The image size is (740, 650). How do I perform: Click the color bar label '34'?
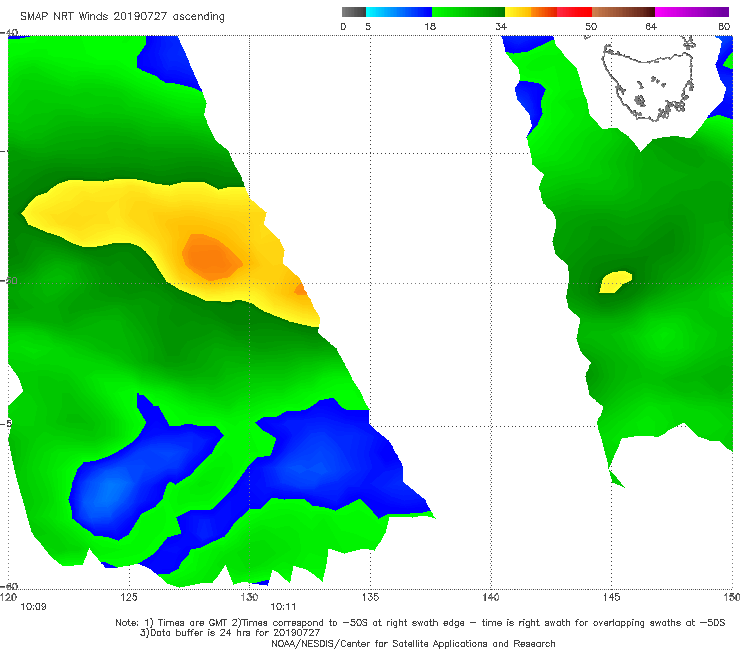(x=501, y=27)
